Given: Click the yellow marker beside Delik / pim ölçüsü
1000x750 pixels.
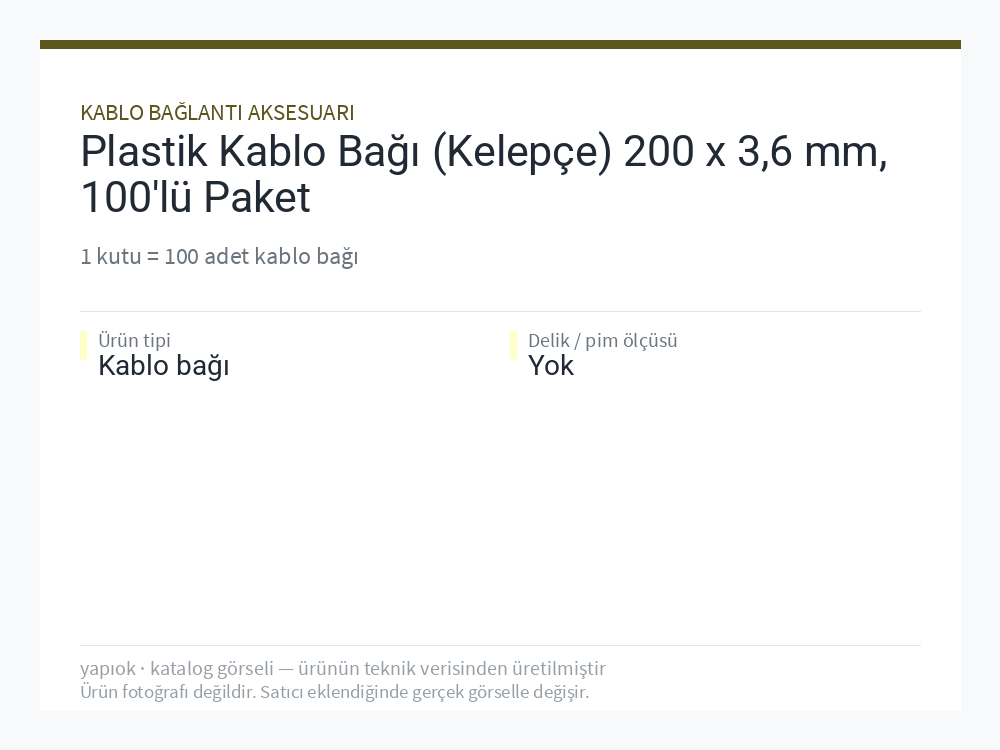Looking at the screenshot, I should [513, 346].
